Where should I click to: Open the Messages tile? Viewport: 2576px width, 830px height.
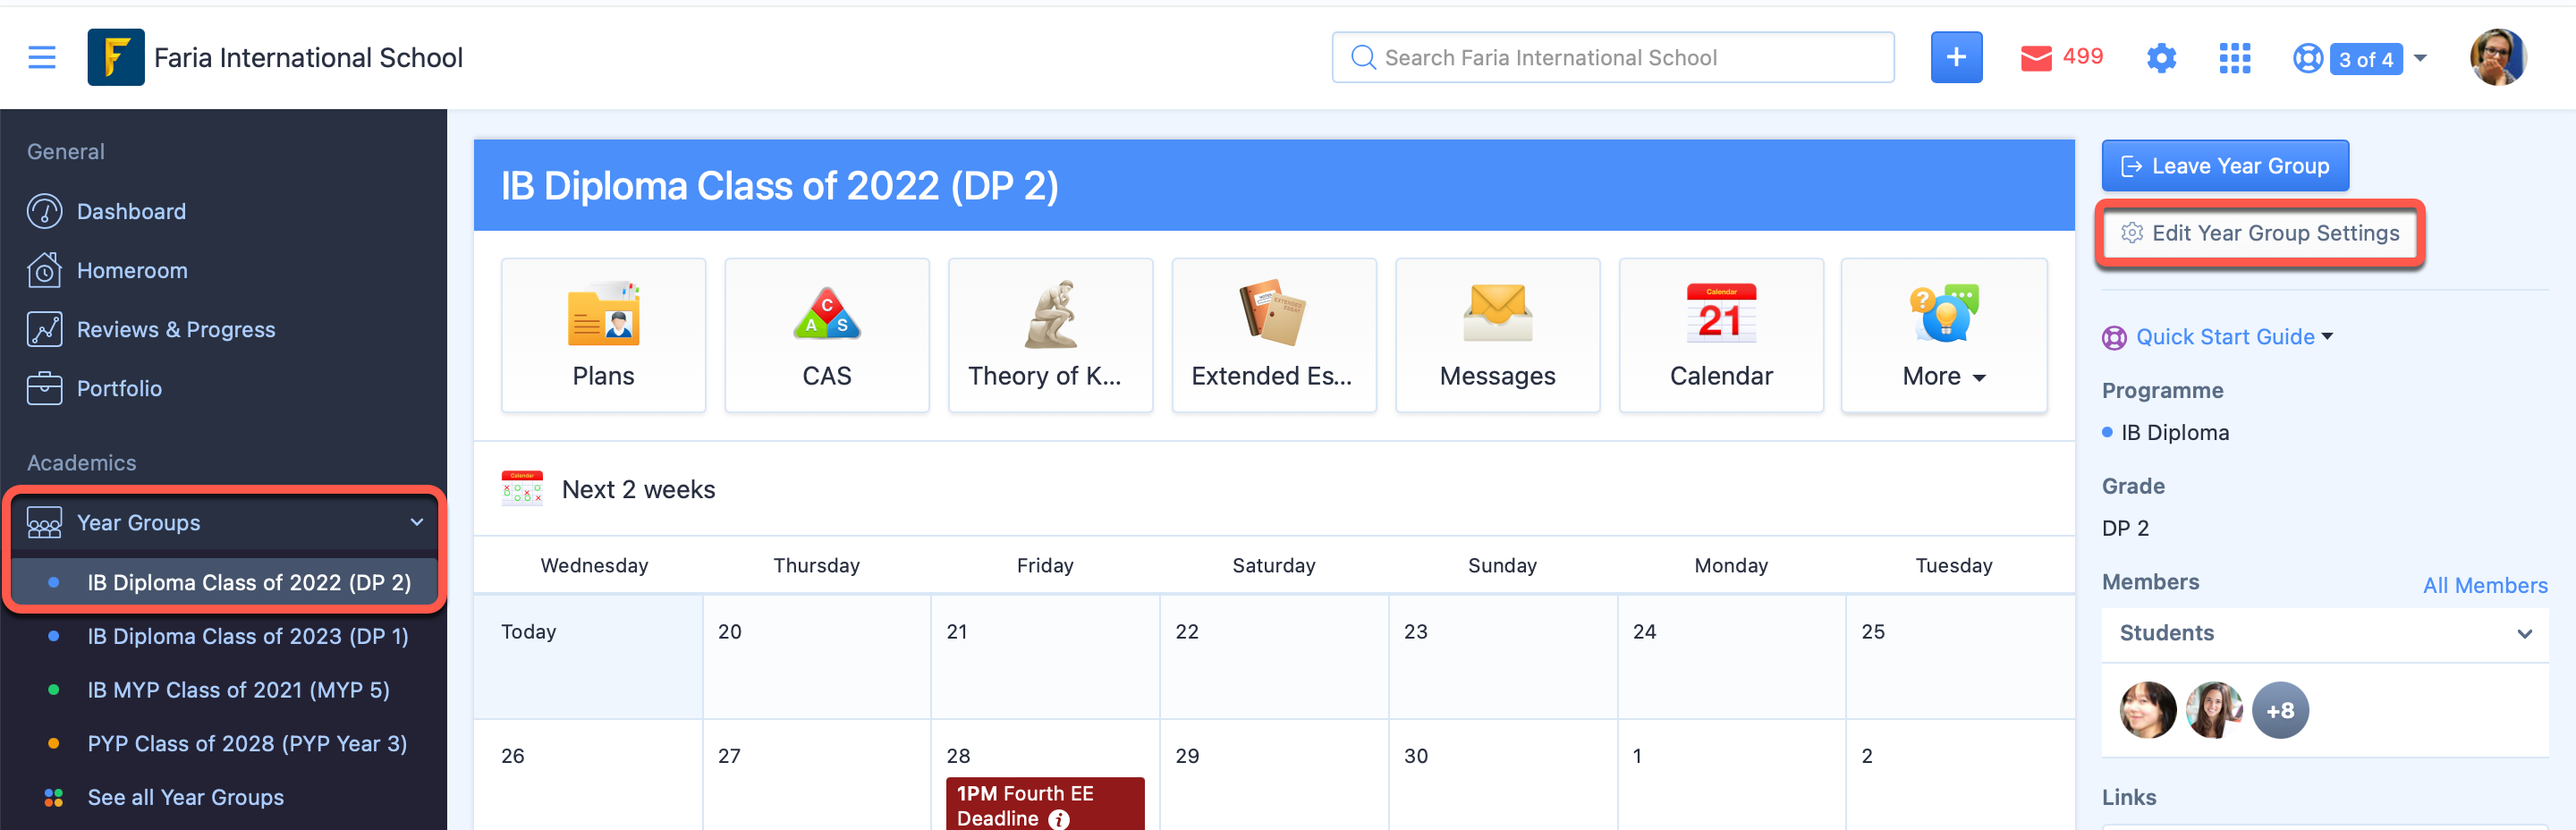(1497, 335)
